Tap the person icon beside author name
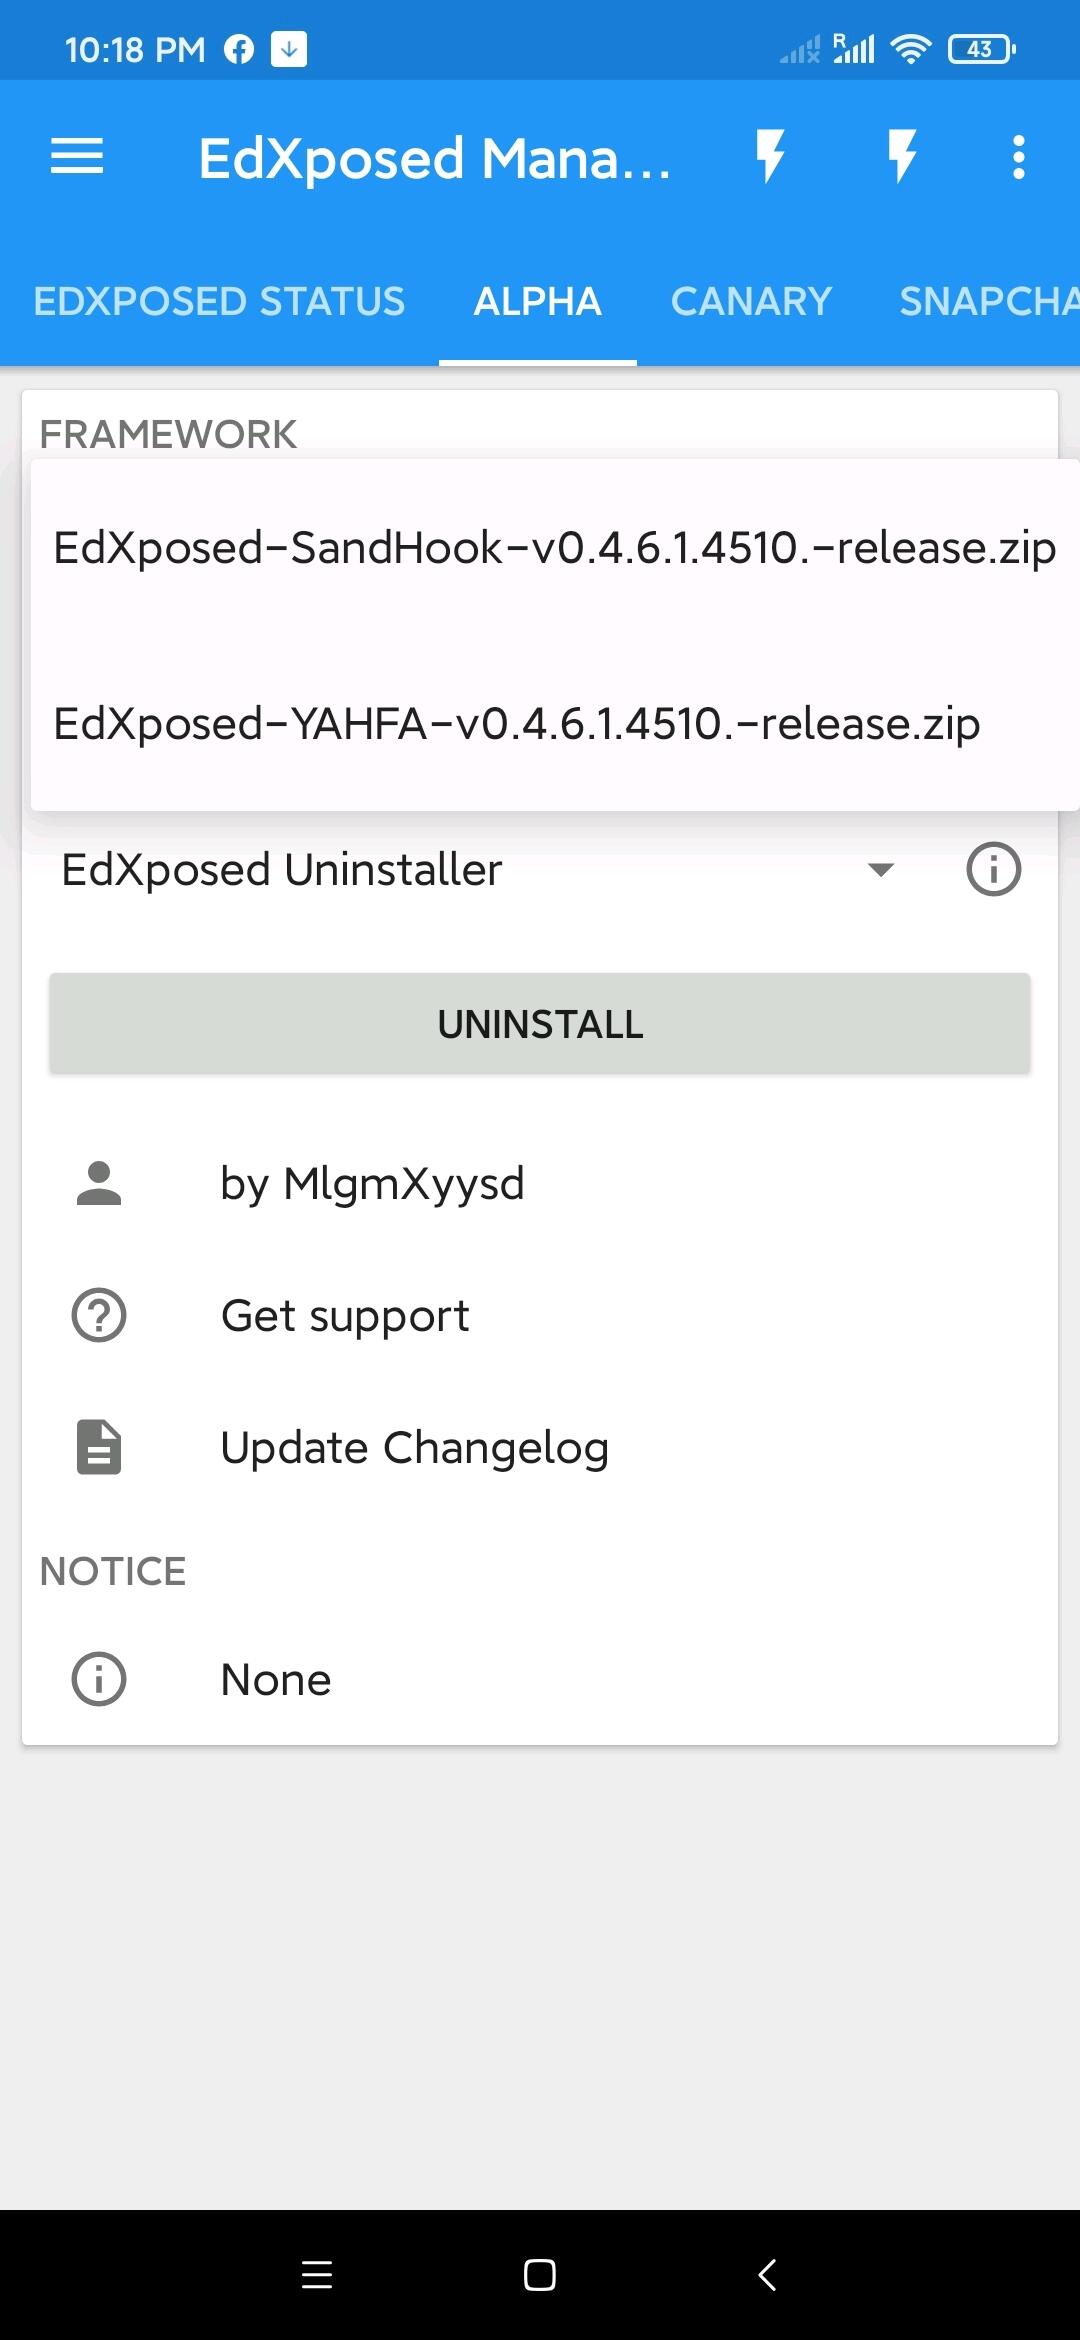Image resolution: width=1080 pixels, height=2340 pixels. tap(99, 1184)
